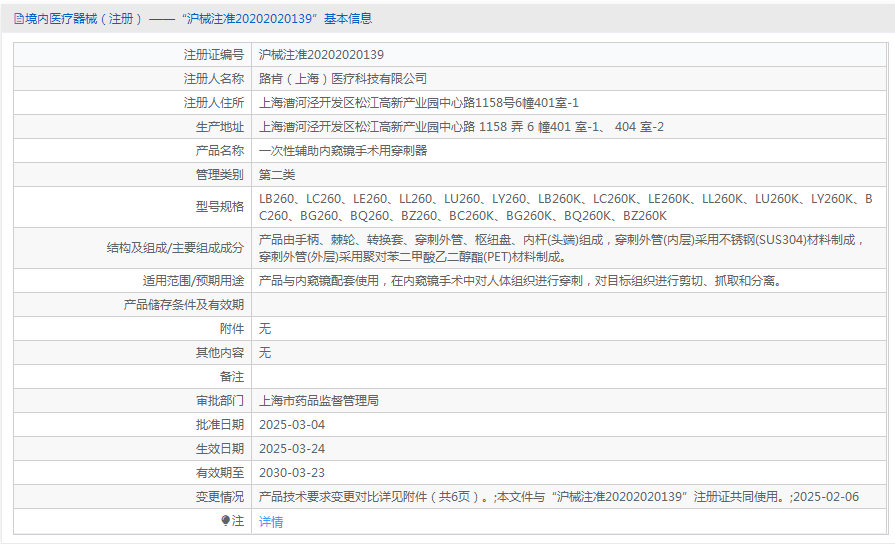Select registration number 沪械注准20202020139 value
895x544 pixels.
tap(321, 55)
